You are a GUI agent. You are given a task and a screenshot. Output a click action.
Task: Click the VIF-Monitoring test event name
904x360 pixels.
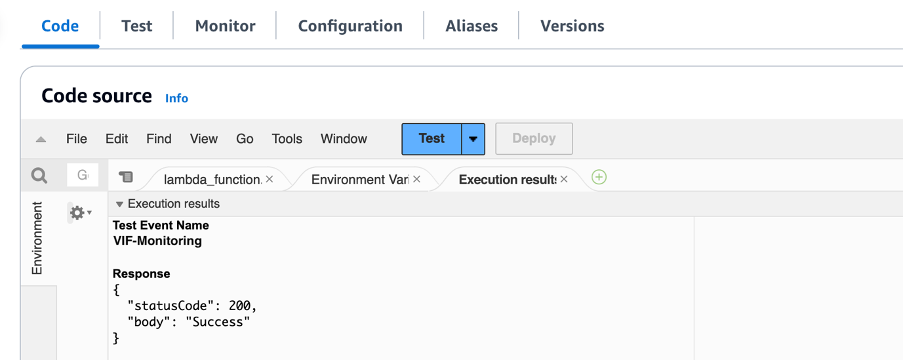(157, 241)
